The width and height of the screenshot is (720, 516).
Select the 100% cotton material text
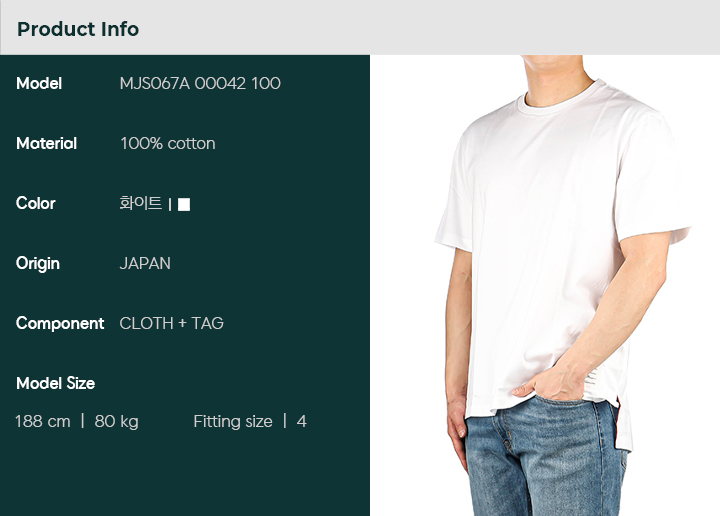pos(168,144)
